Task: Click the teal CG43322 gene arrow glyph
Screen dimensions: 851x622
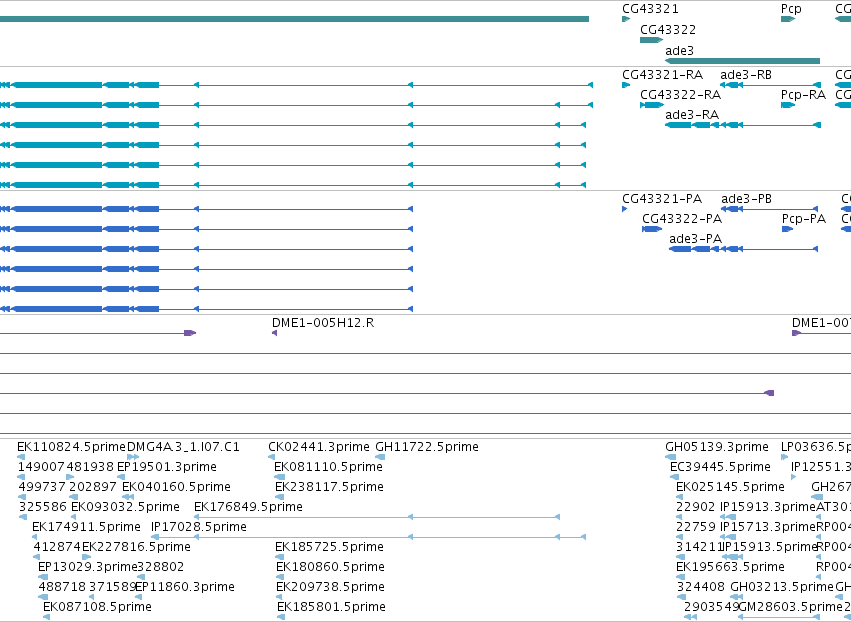Action: (651, 40)
